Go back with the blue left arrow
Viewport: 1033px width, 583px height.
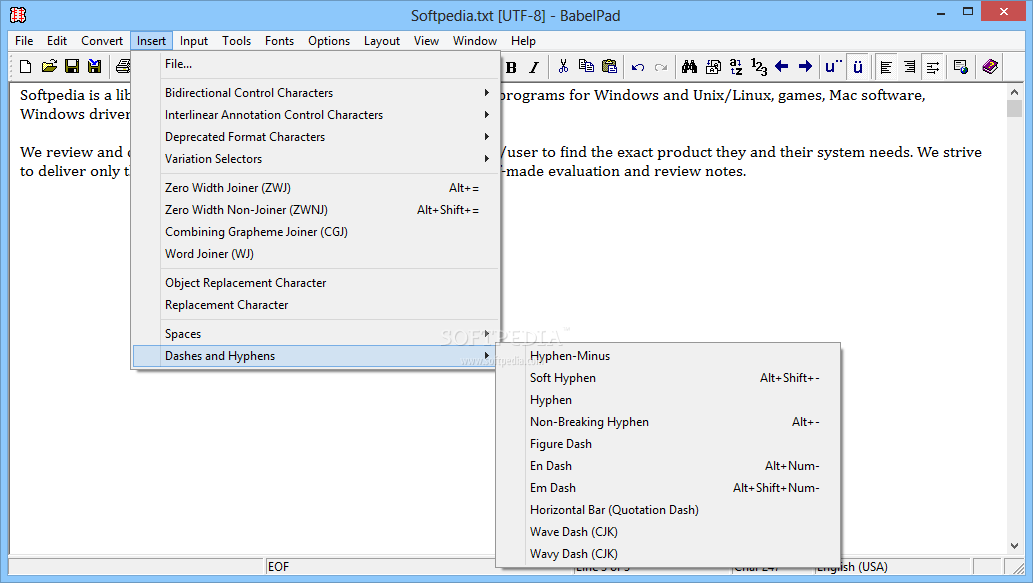click(782, 67)
